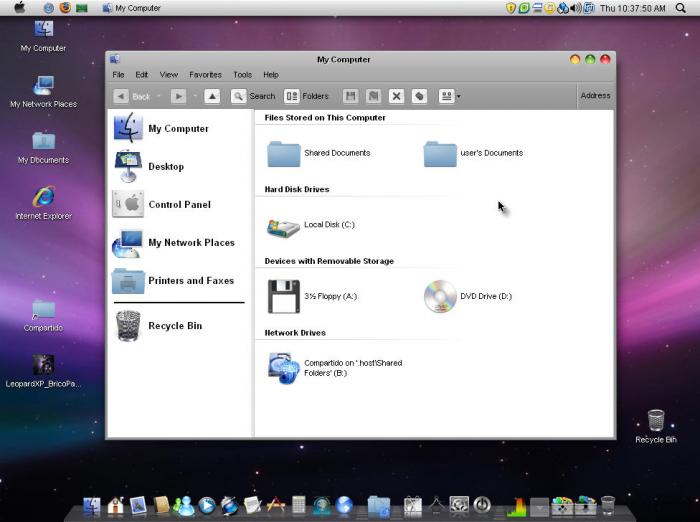Select the 3½ Floppy (A:) drive
This screenshot has width=700, height=522.
tap(312, 296)
